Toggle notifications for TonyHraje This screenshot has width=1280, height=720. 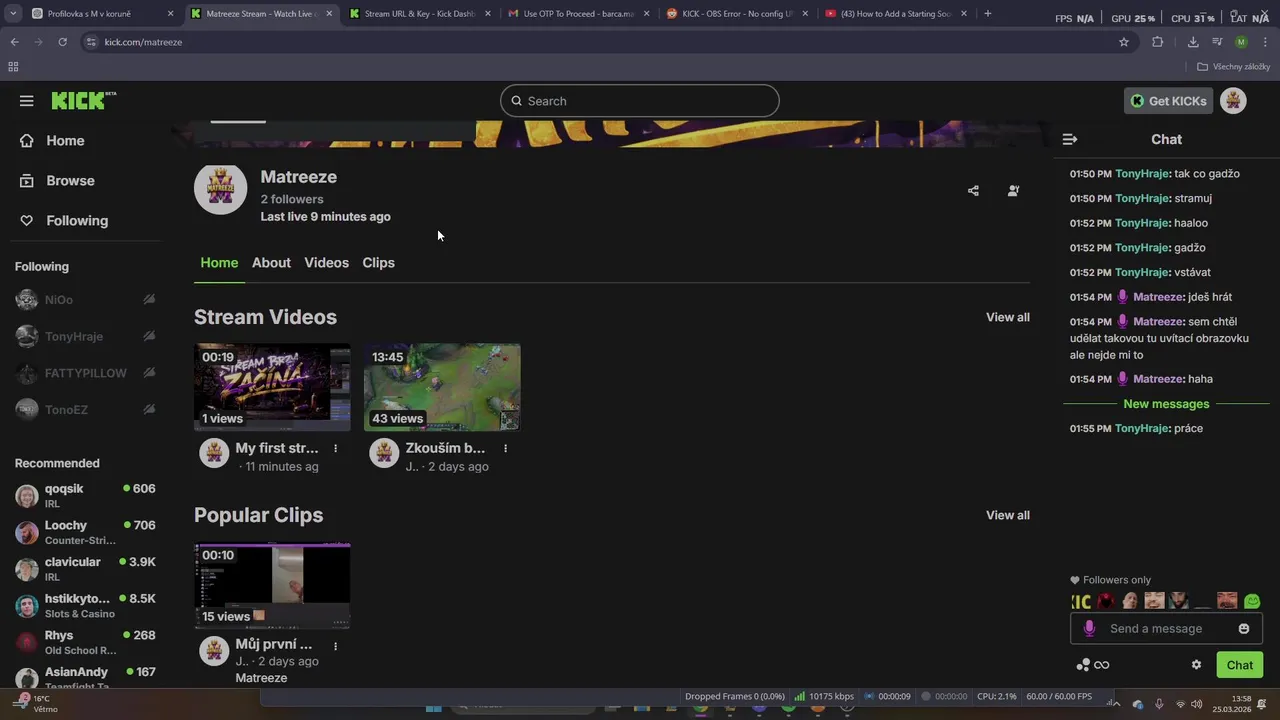[x=149, y=337]
